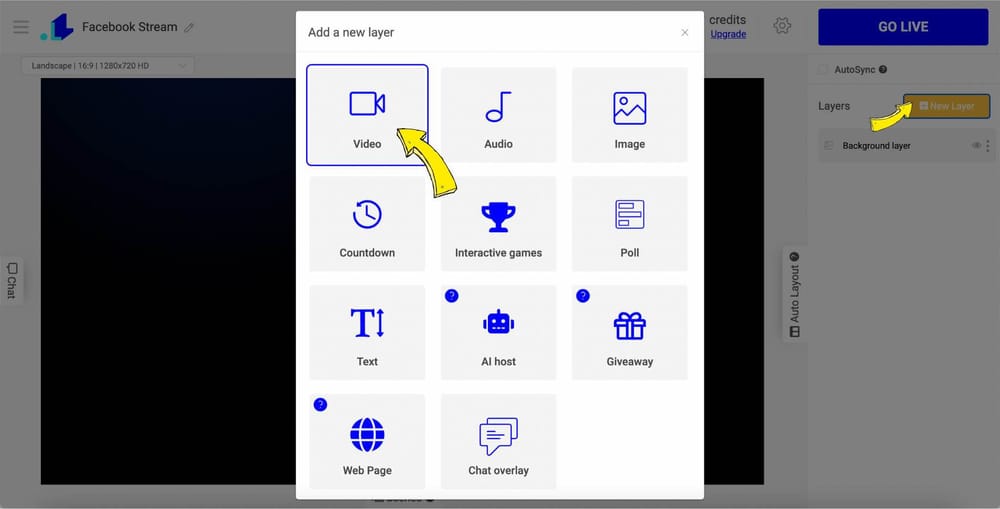Open Background layer three-dot options menu
Viewport: 1000px width, 509px height.
point(987,145)
